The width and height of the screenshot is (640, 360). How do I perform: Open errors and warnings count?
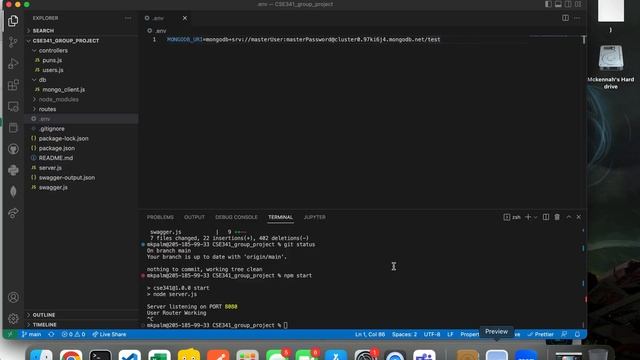(x=73, y=334)
